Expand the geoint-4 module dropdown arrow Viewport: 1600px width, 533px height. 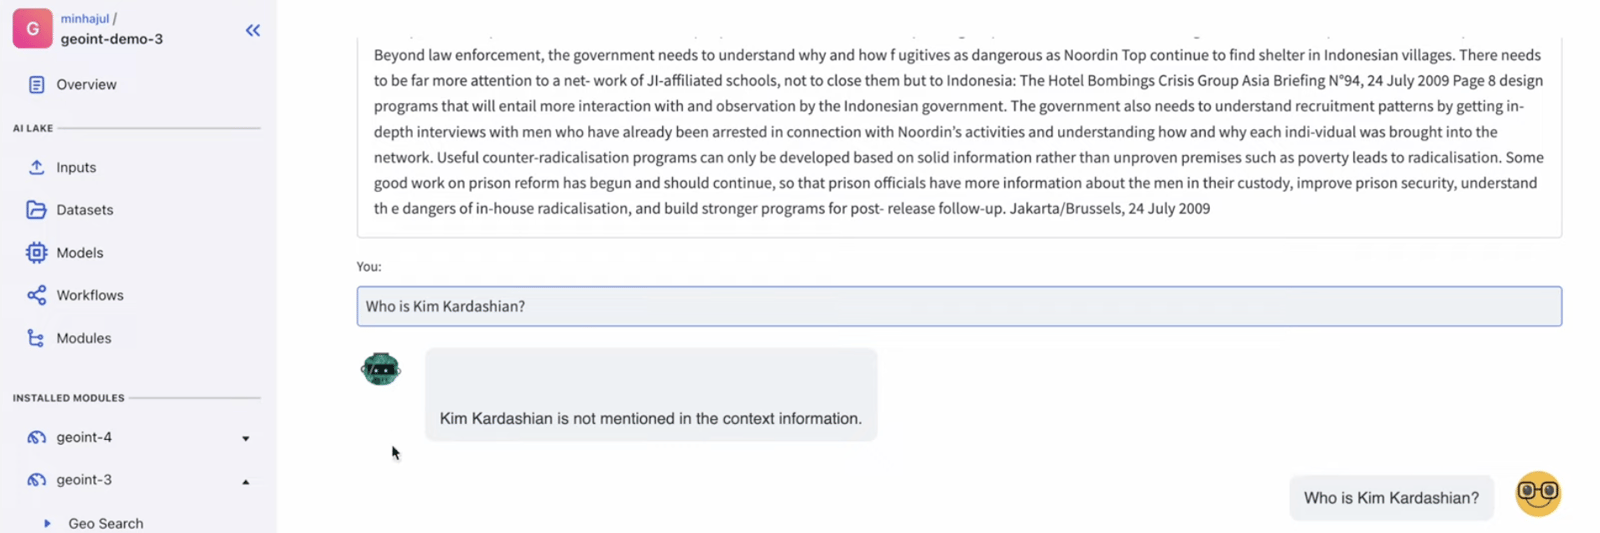246,438
